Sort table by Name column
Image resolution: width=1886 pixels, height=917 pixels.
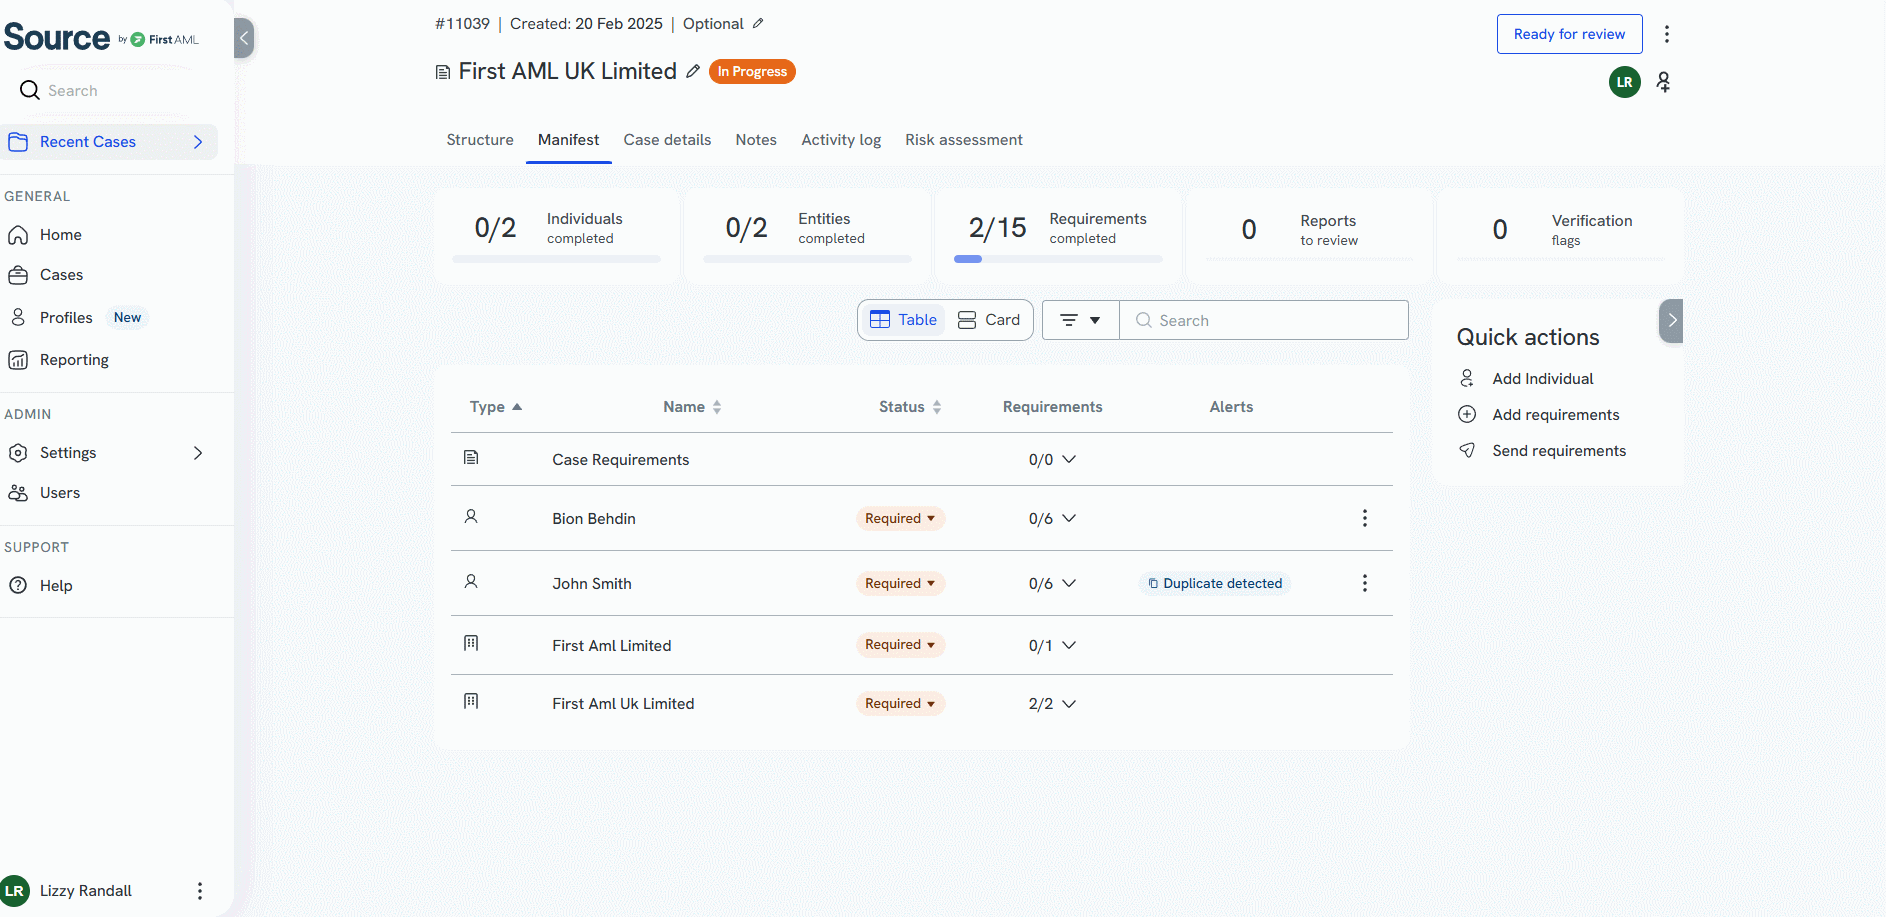[x=692, y=407]
